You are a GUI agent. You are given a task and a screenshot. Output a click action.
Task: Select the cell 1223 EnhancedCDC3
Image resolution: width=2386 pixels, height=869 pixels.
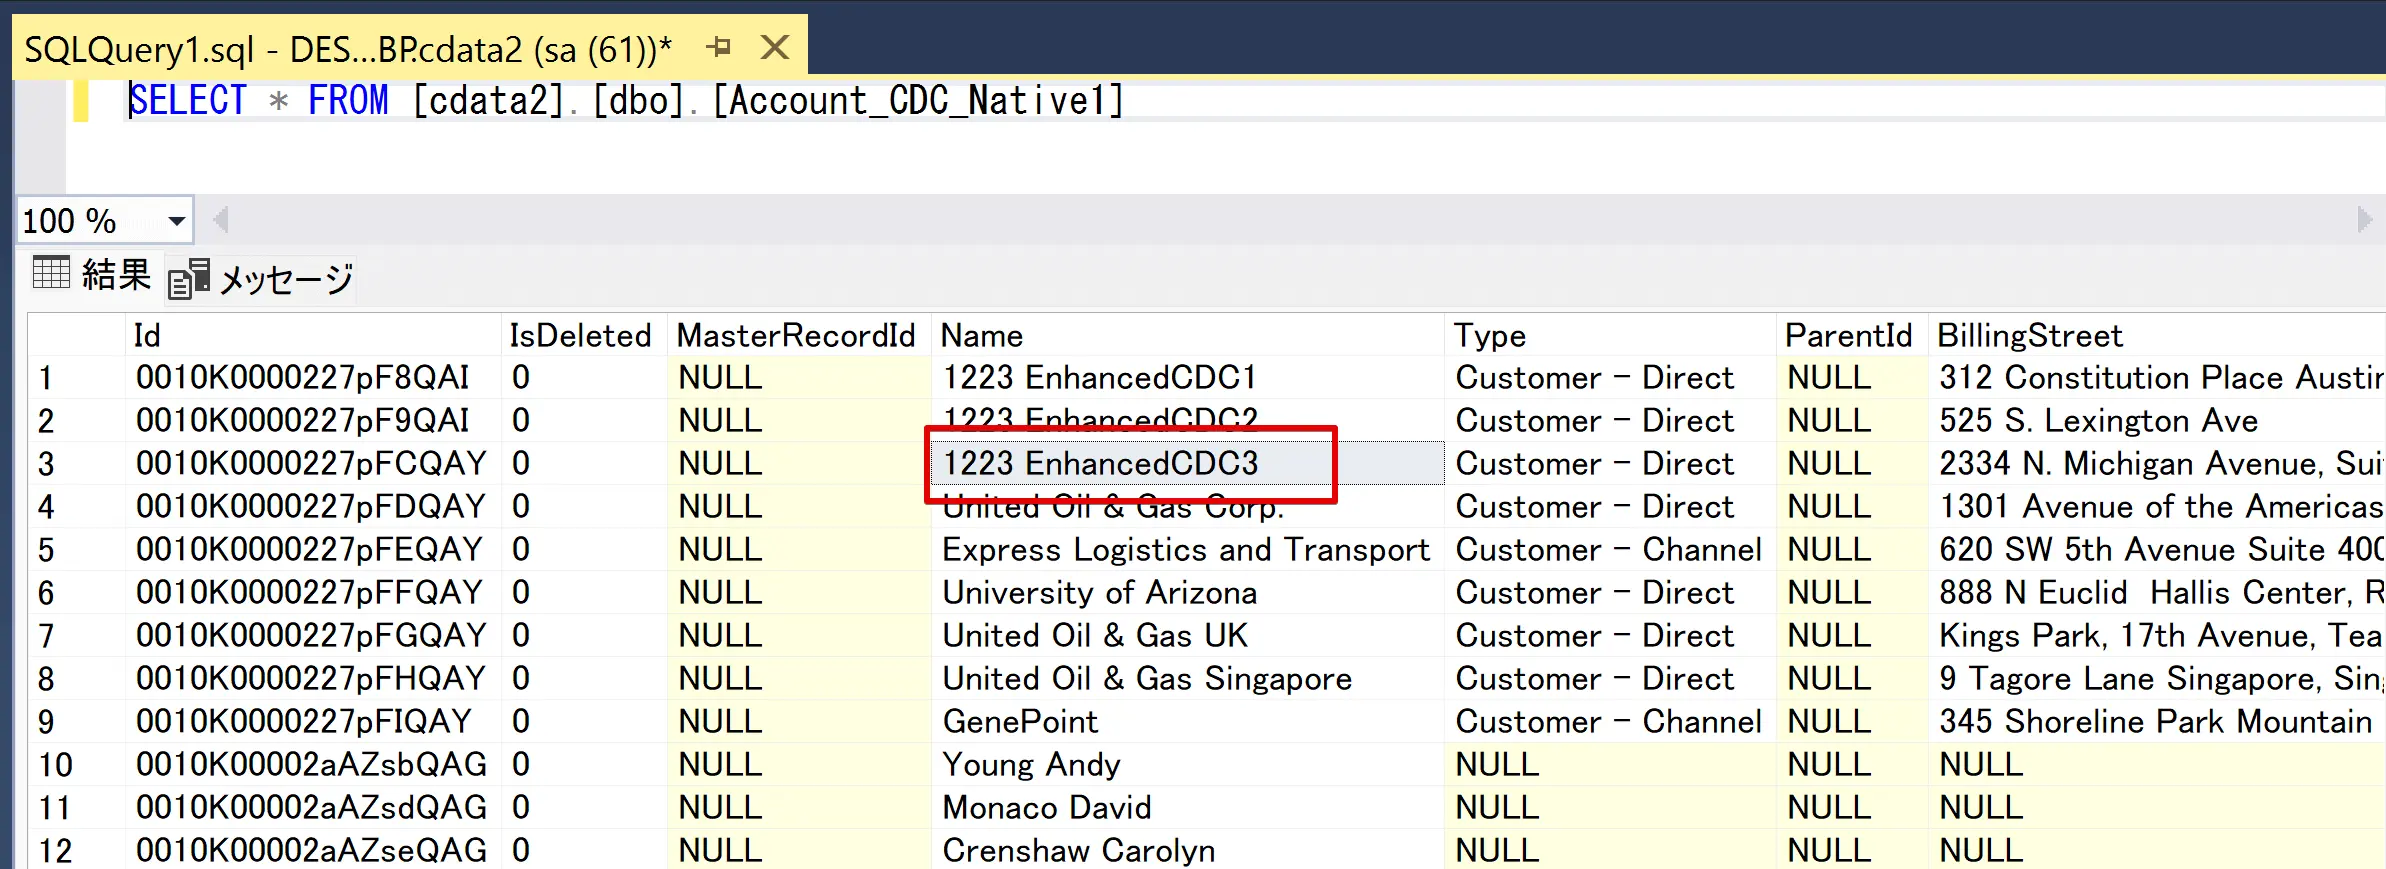(1100, 464)
